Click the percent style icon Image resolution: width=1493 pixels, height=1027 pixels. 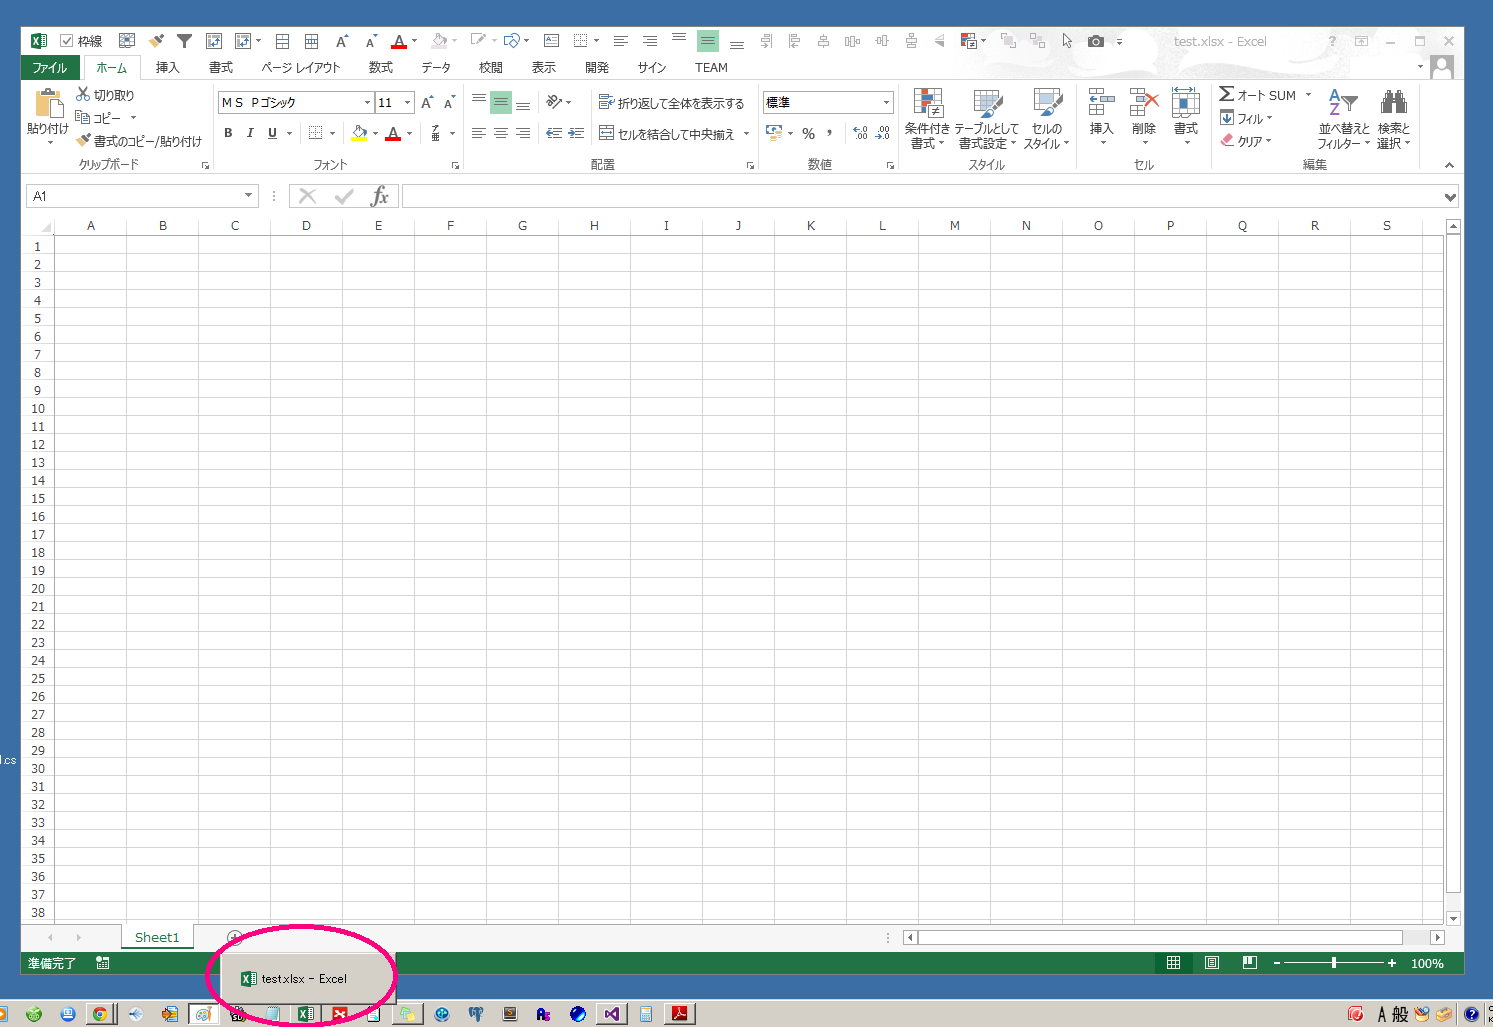[808, 133]
